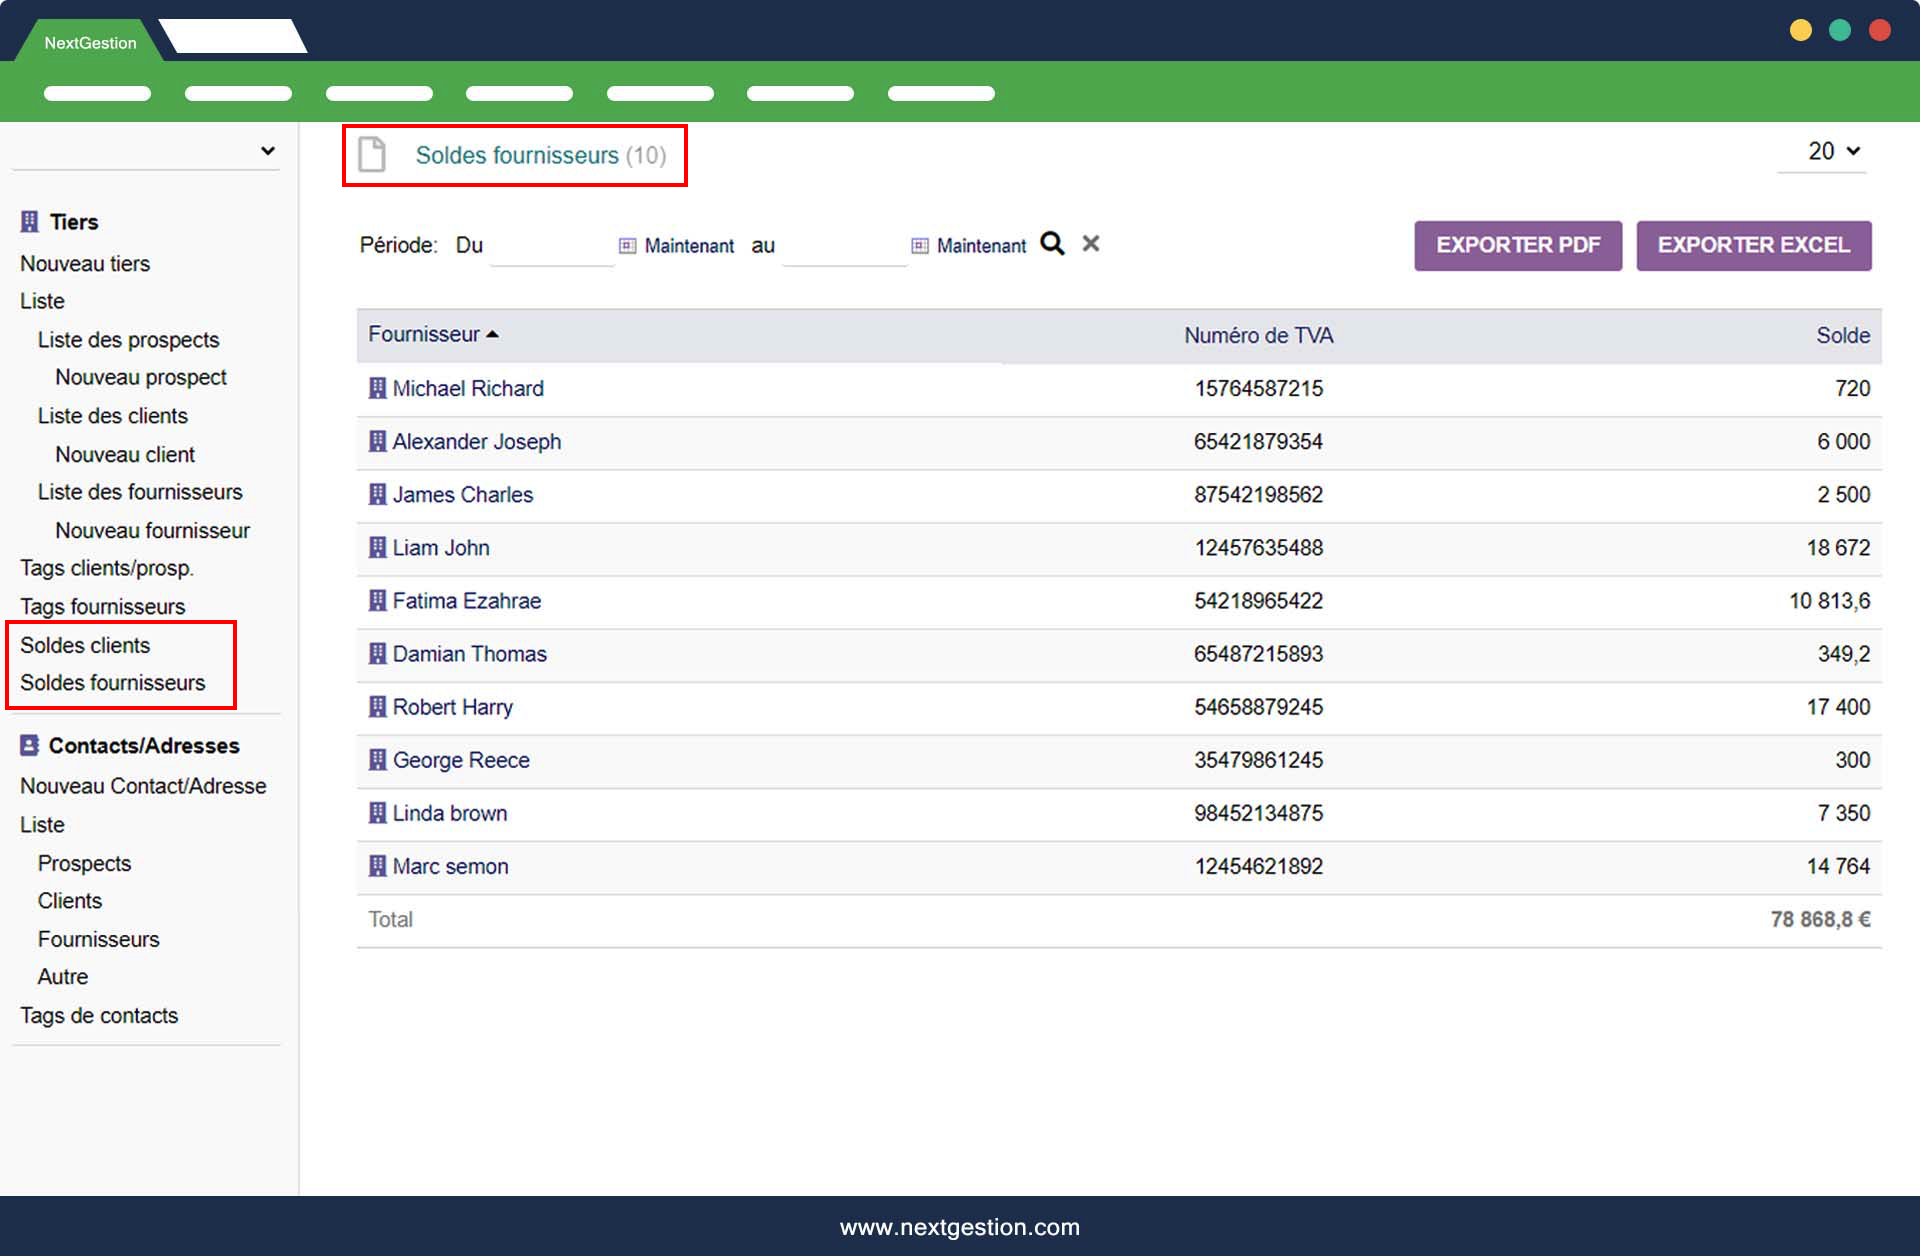
Task: Click the document icon beside Soldes fournisseurs title
Action: [372, 155]
